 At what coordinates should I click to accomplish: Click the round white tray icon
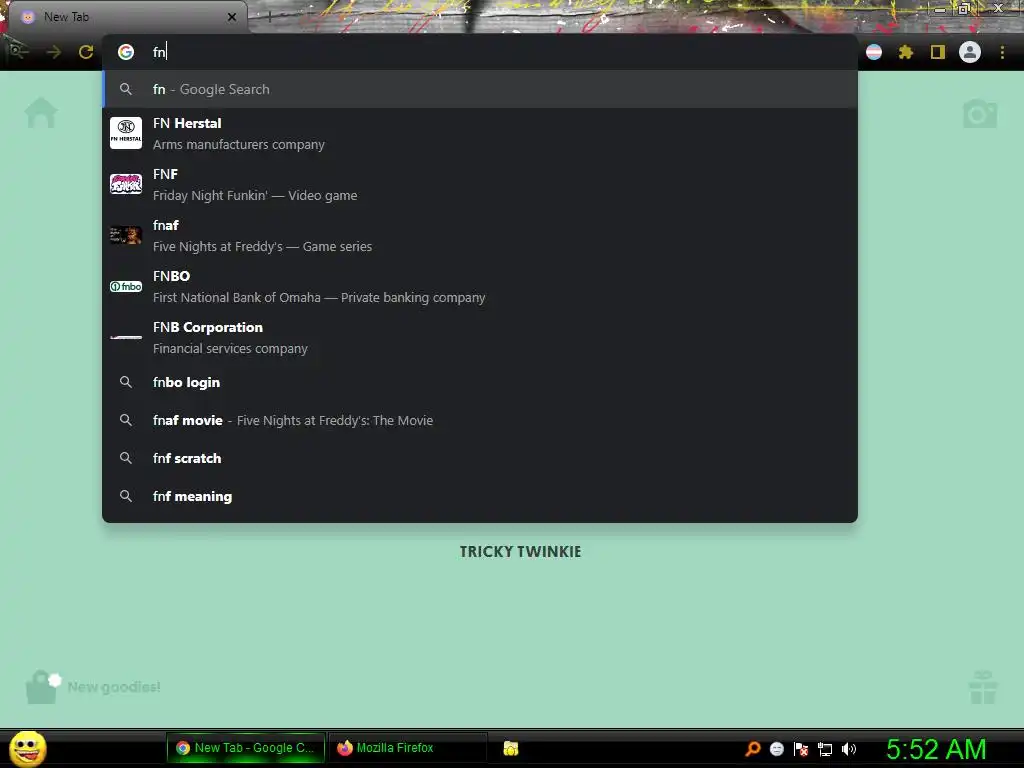776,749
